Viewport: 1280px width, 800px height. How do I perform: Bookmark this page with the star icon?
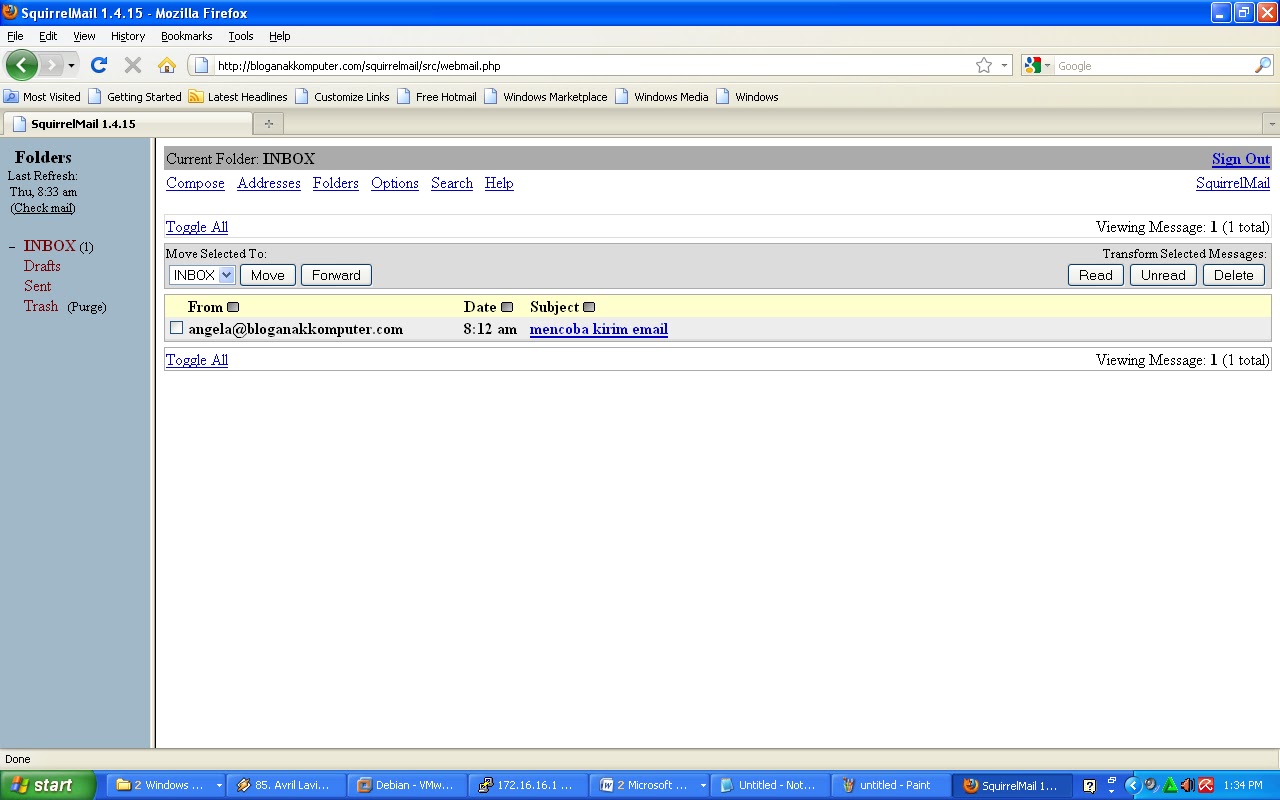tap(984, 65)
